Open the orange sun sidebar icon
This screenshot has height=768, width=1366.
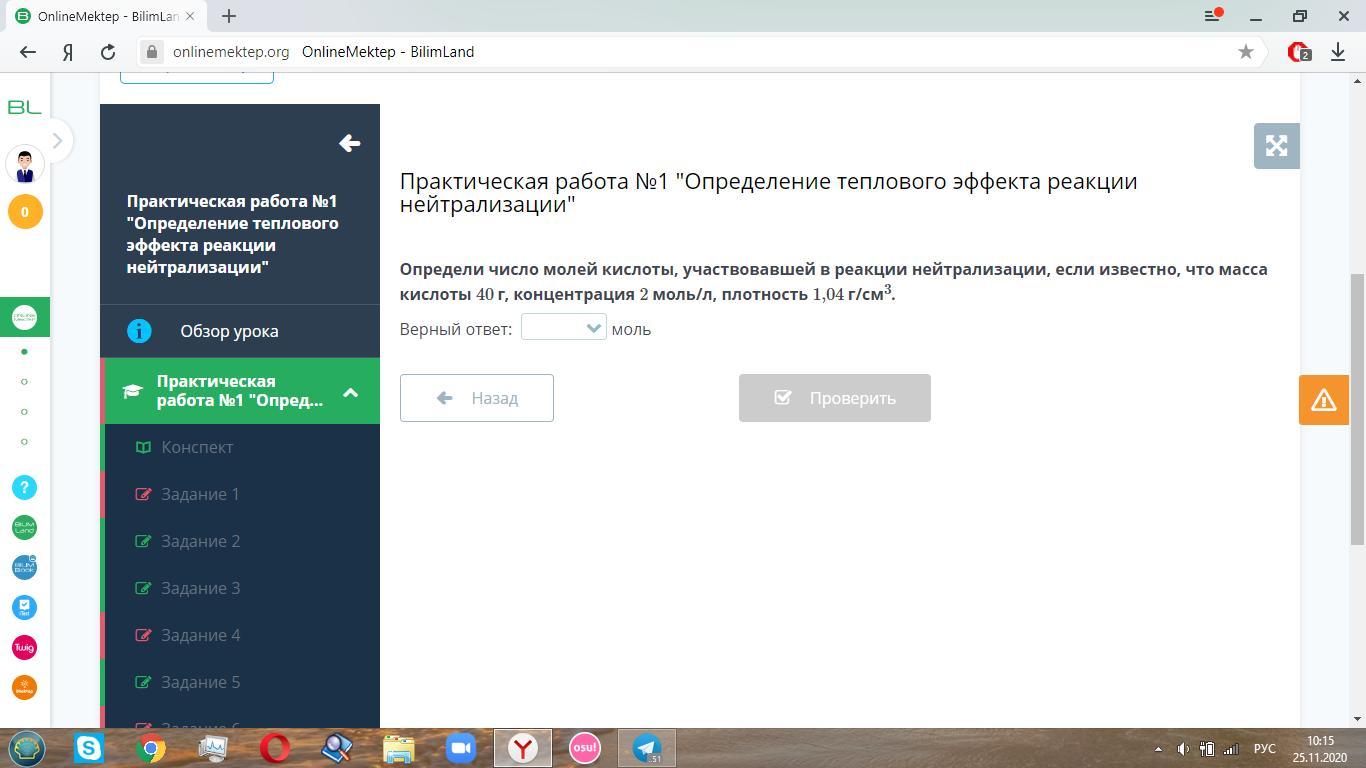click(x=25, y=687)
